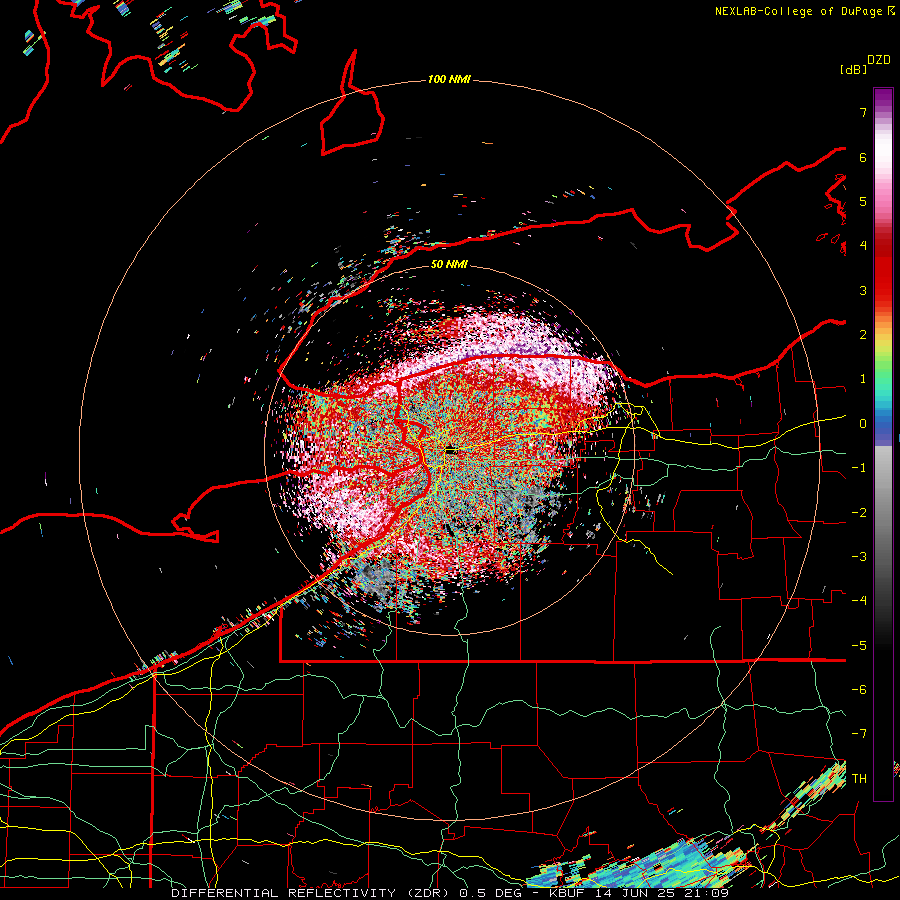Click the 50 NMI range ring label
Image resolution: width=900 pixels, height=900 pixels.
click(x=449, y=265)
